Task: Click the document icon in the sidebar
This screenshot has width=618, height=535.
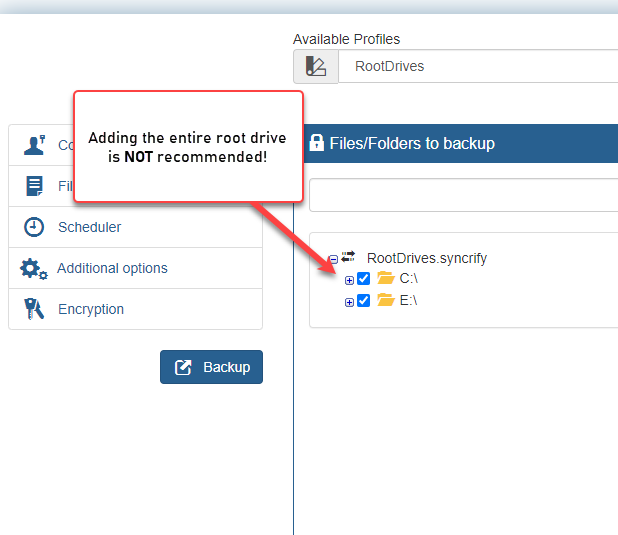Action: coord(34,186)
